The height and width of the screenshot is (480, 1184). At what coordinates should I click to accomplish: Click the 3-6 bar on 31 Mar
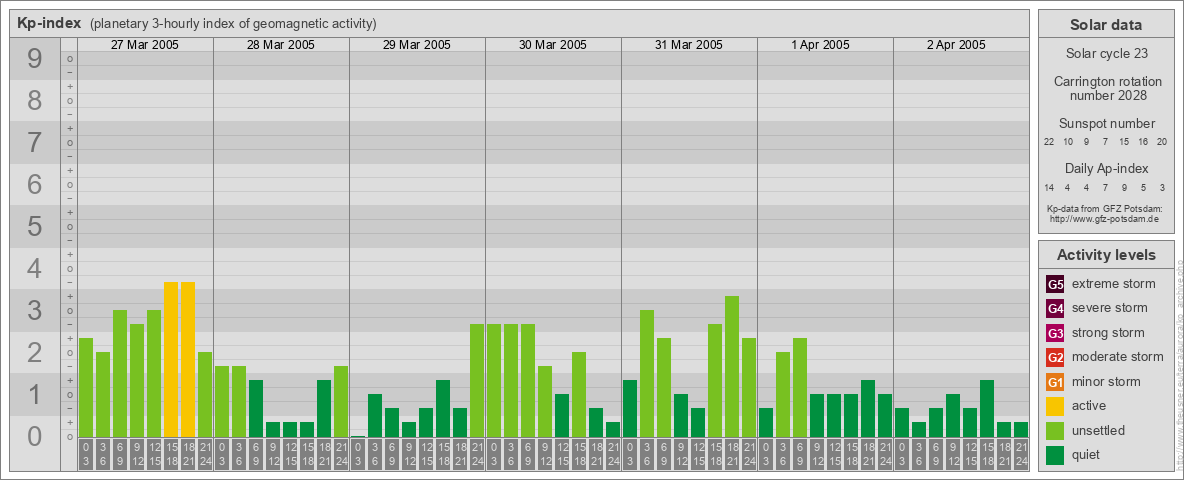click(646, 374)
